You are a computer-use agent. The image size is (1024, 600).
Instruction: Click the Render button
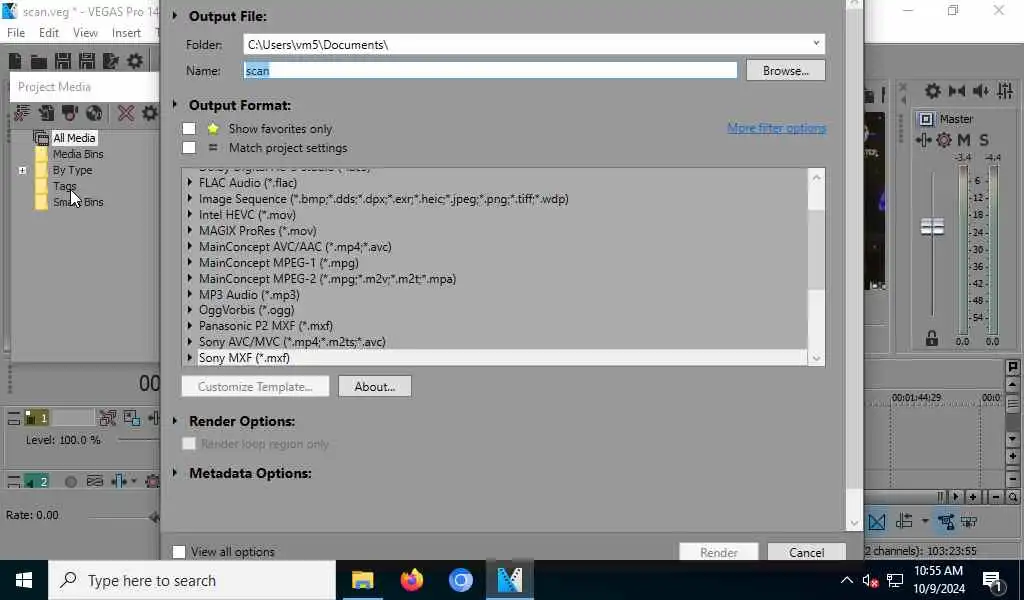pos(719,552)
